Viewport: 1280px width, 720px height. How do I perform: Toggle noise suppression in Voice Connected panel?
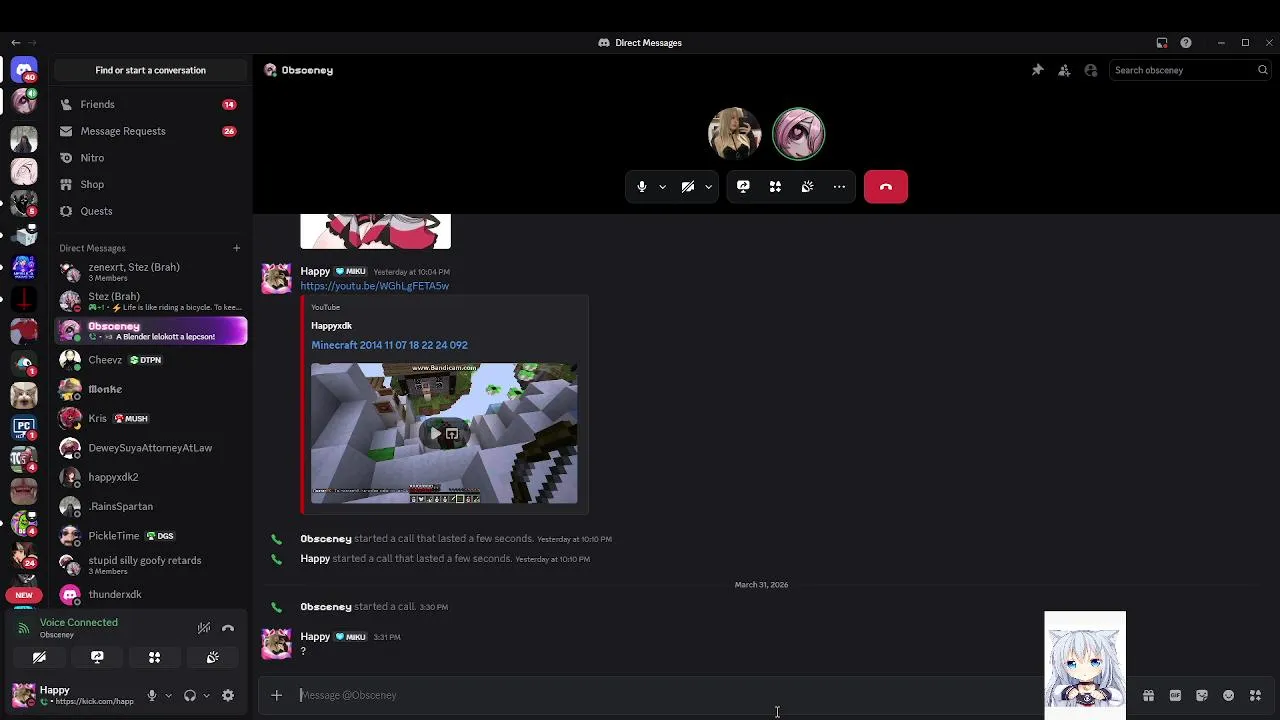click(x=204, y=628)
